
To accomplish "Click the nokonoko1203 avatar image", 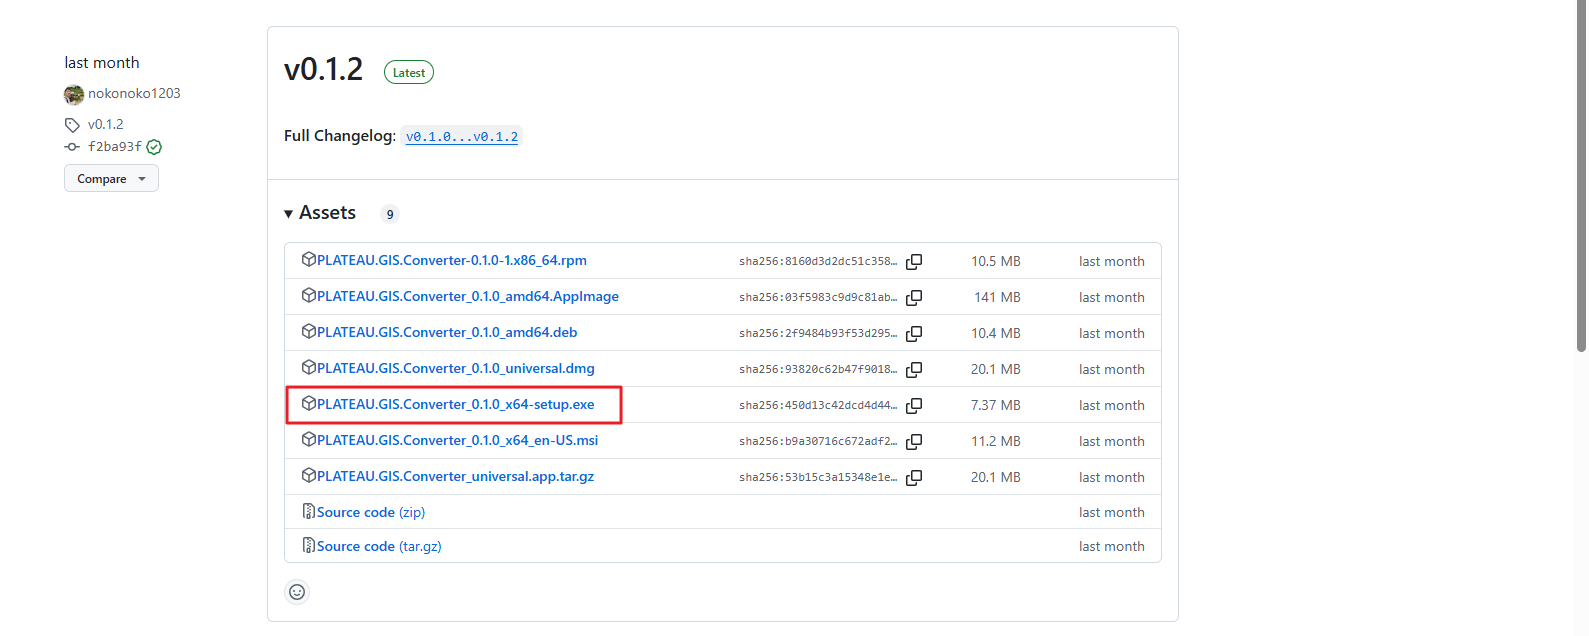I will point(74,94).
